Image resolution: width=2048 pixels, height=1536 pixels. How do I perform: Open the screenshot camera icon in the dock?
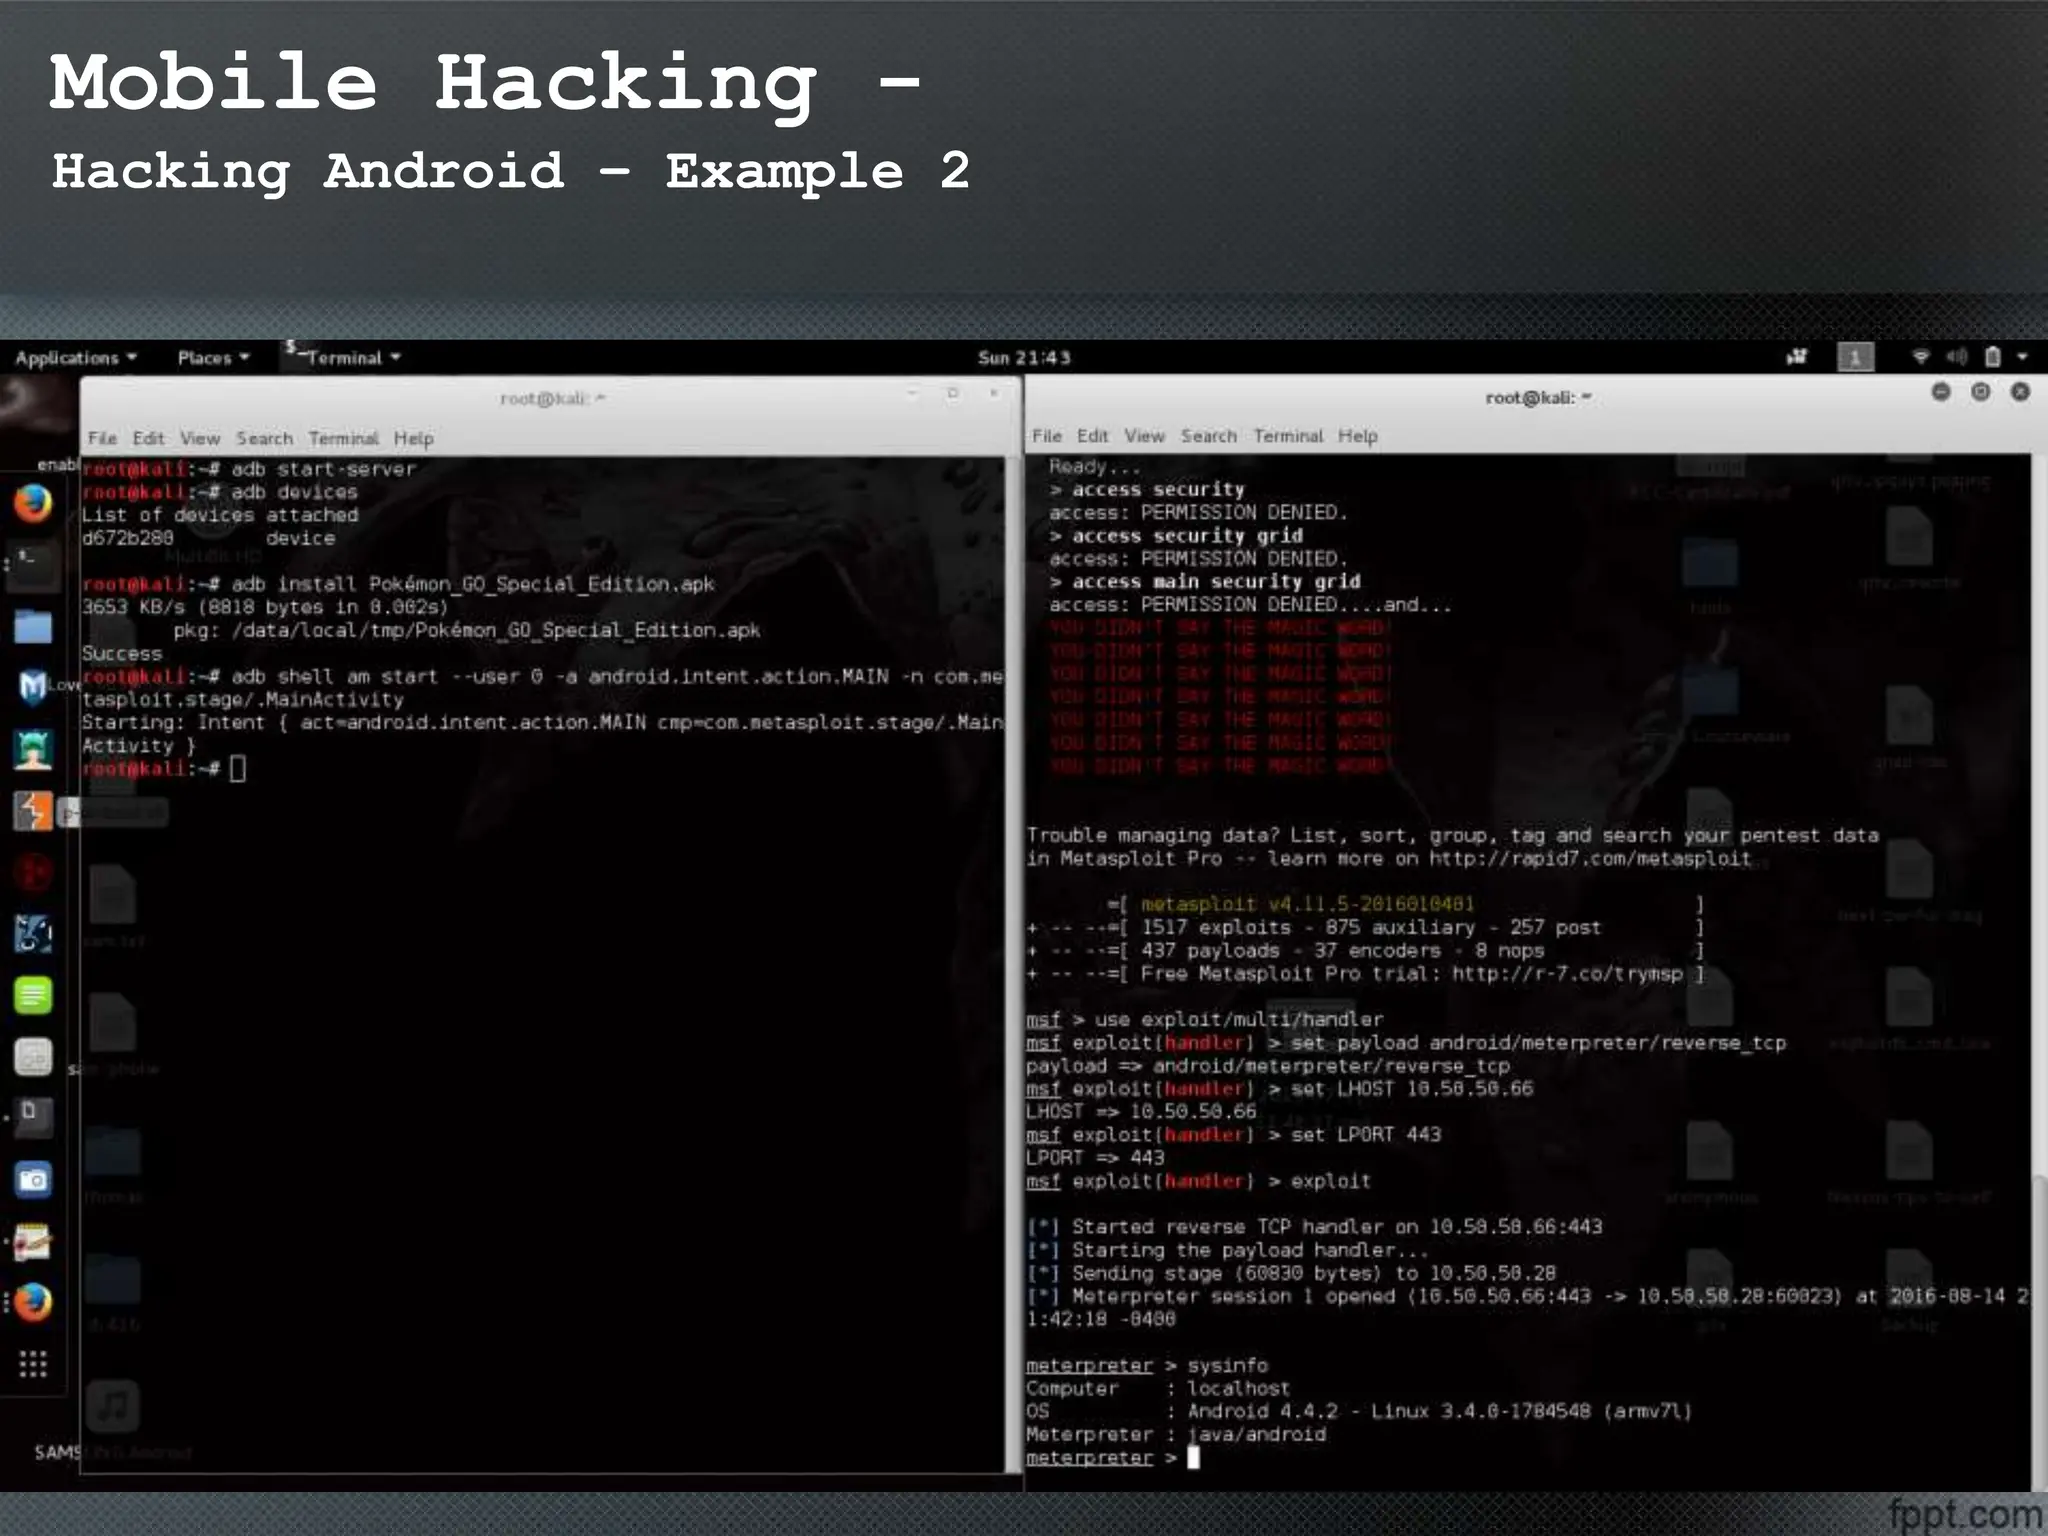(33, 1180)
